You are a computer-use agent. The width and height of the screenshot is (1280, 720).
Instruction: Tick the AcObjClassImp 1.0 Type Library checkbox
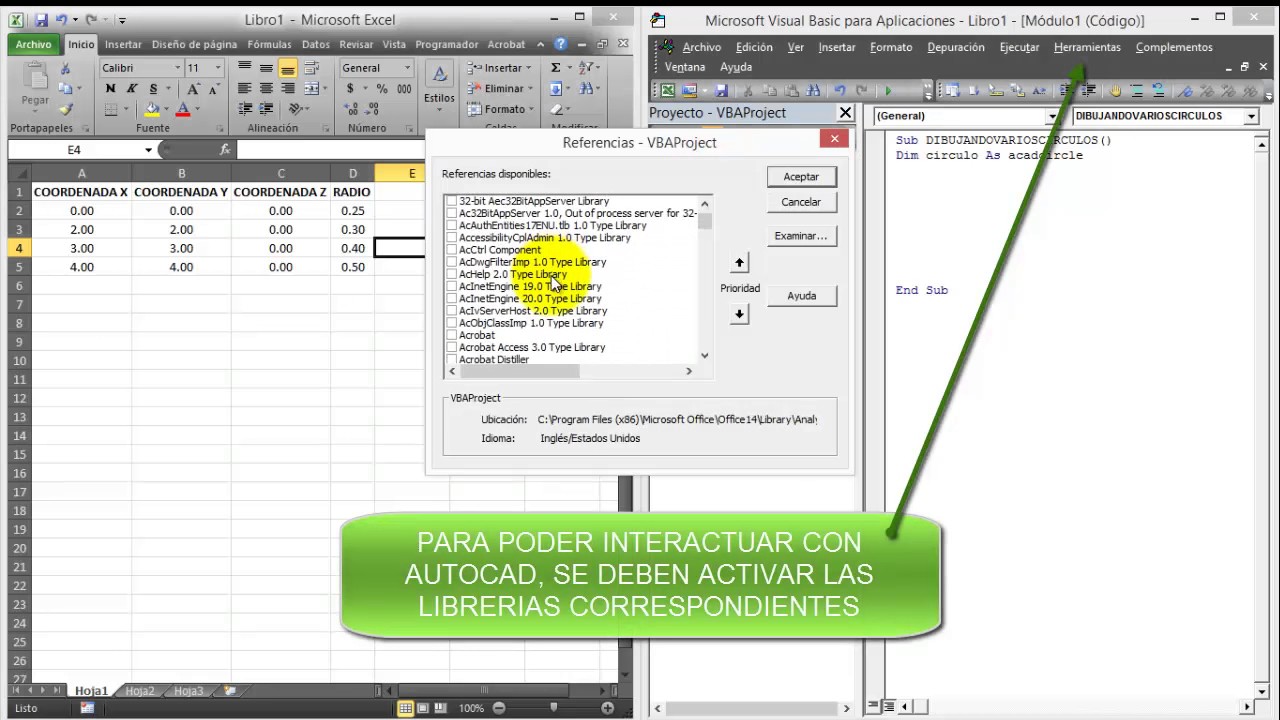click(452, 323)
